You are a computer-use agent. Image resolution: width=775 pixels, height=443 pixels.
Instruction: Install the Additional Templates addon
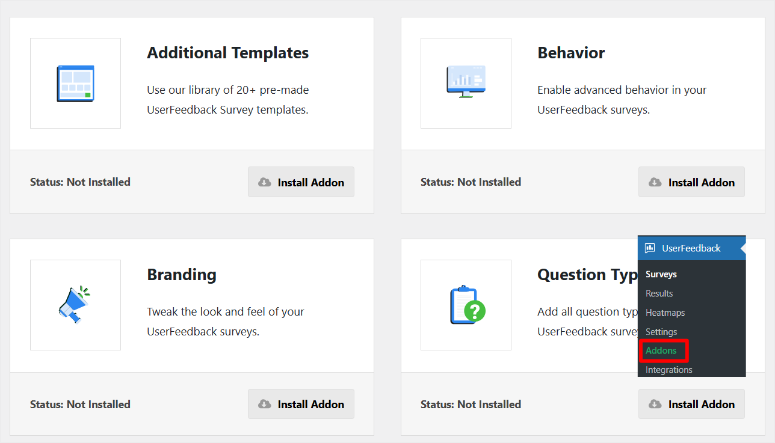tap(301, 182)
